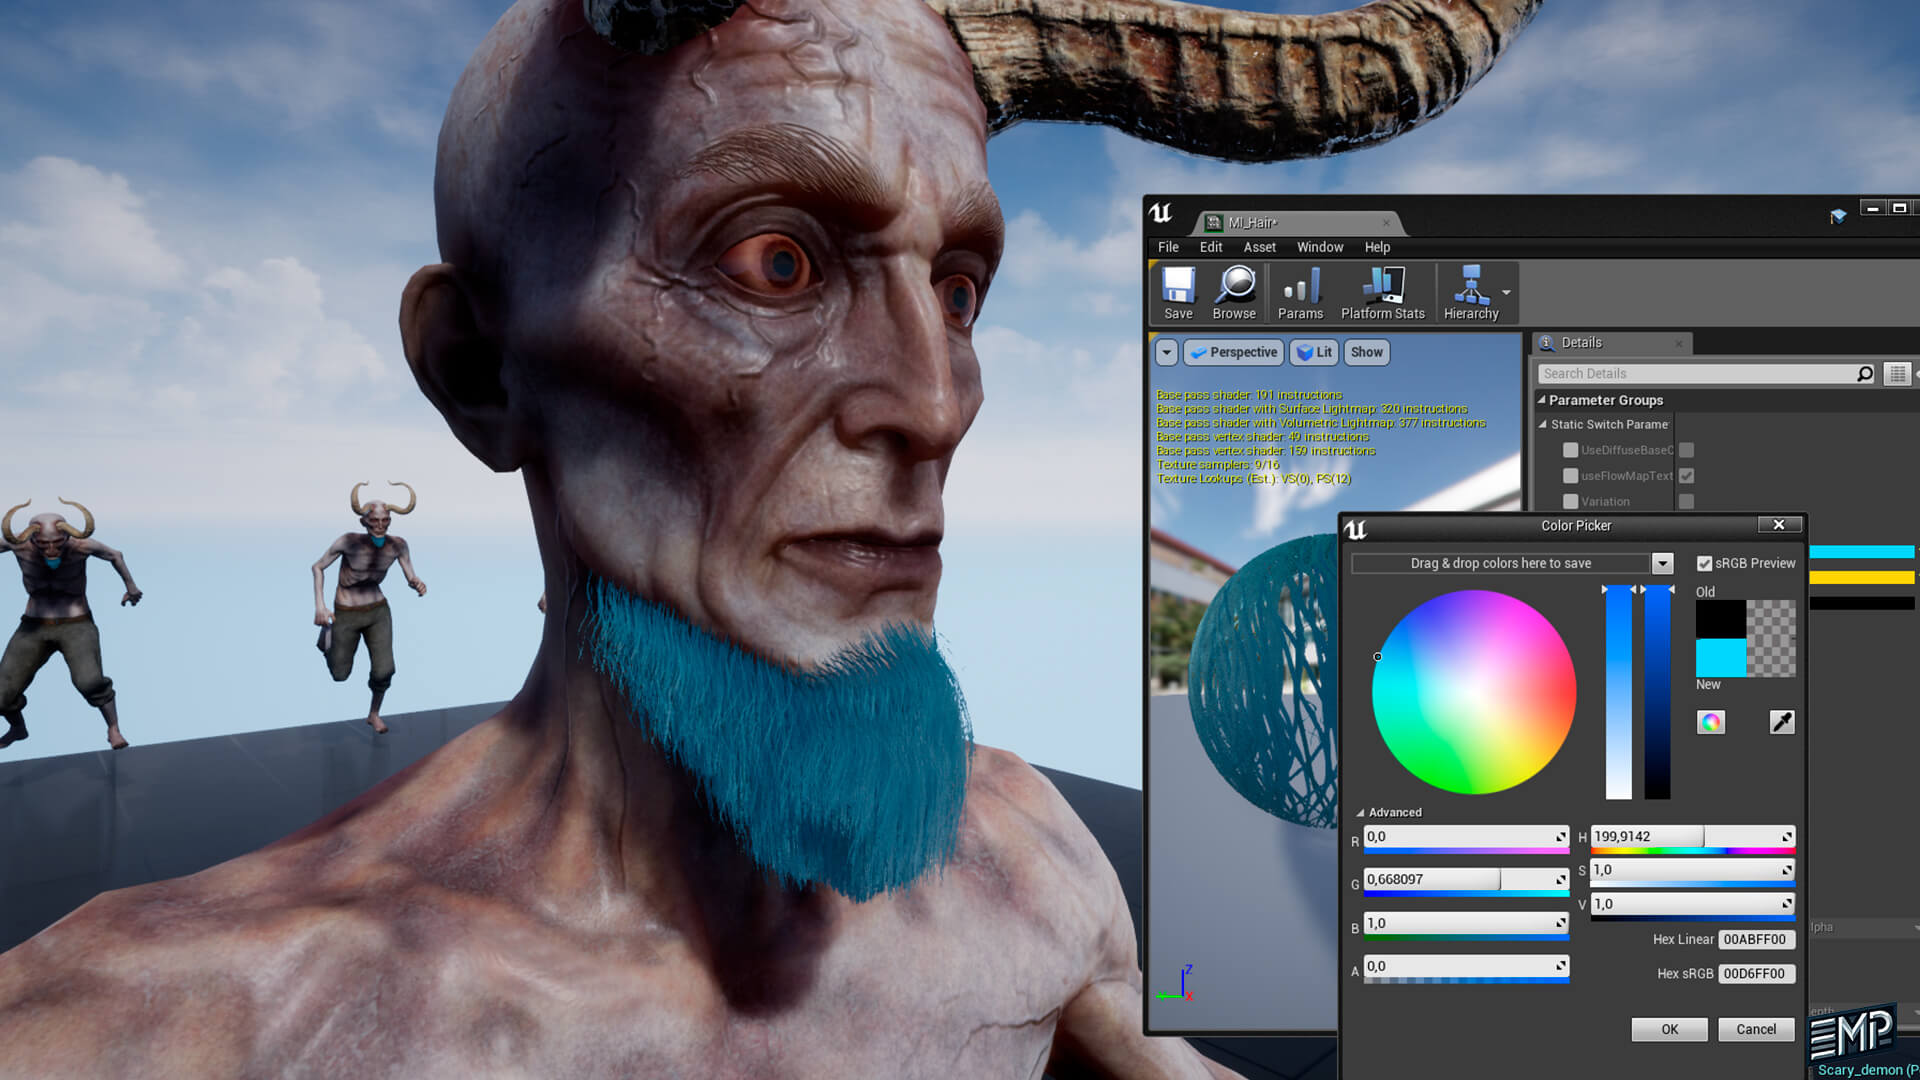Toggle the Variation override checkbox

pyautogui.click(x=1571, y=502)
